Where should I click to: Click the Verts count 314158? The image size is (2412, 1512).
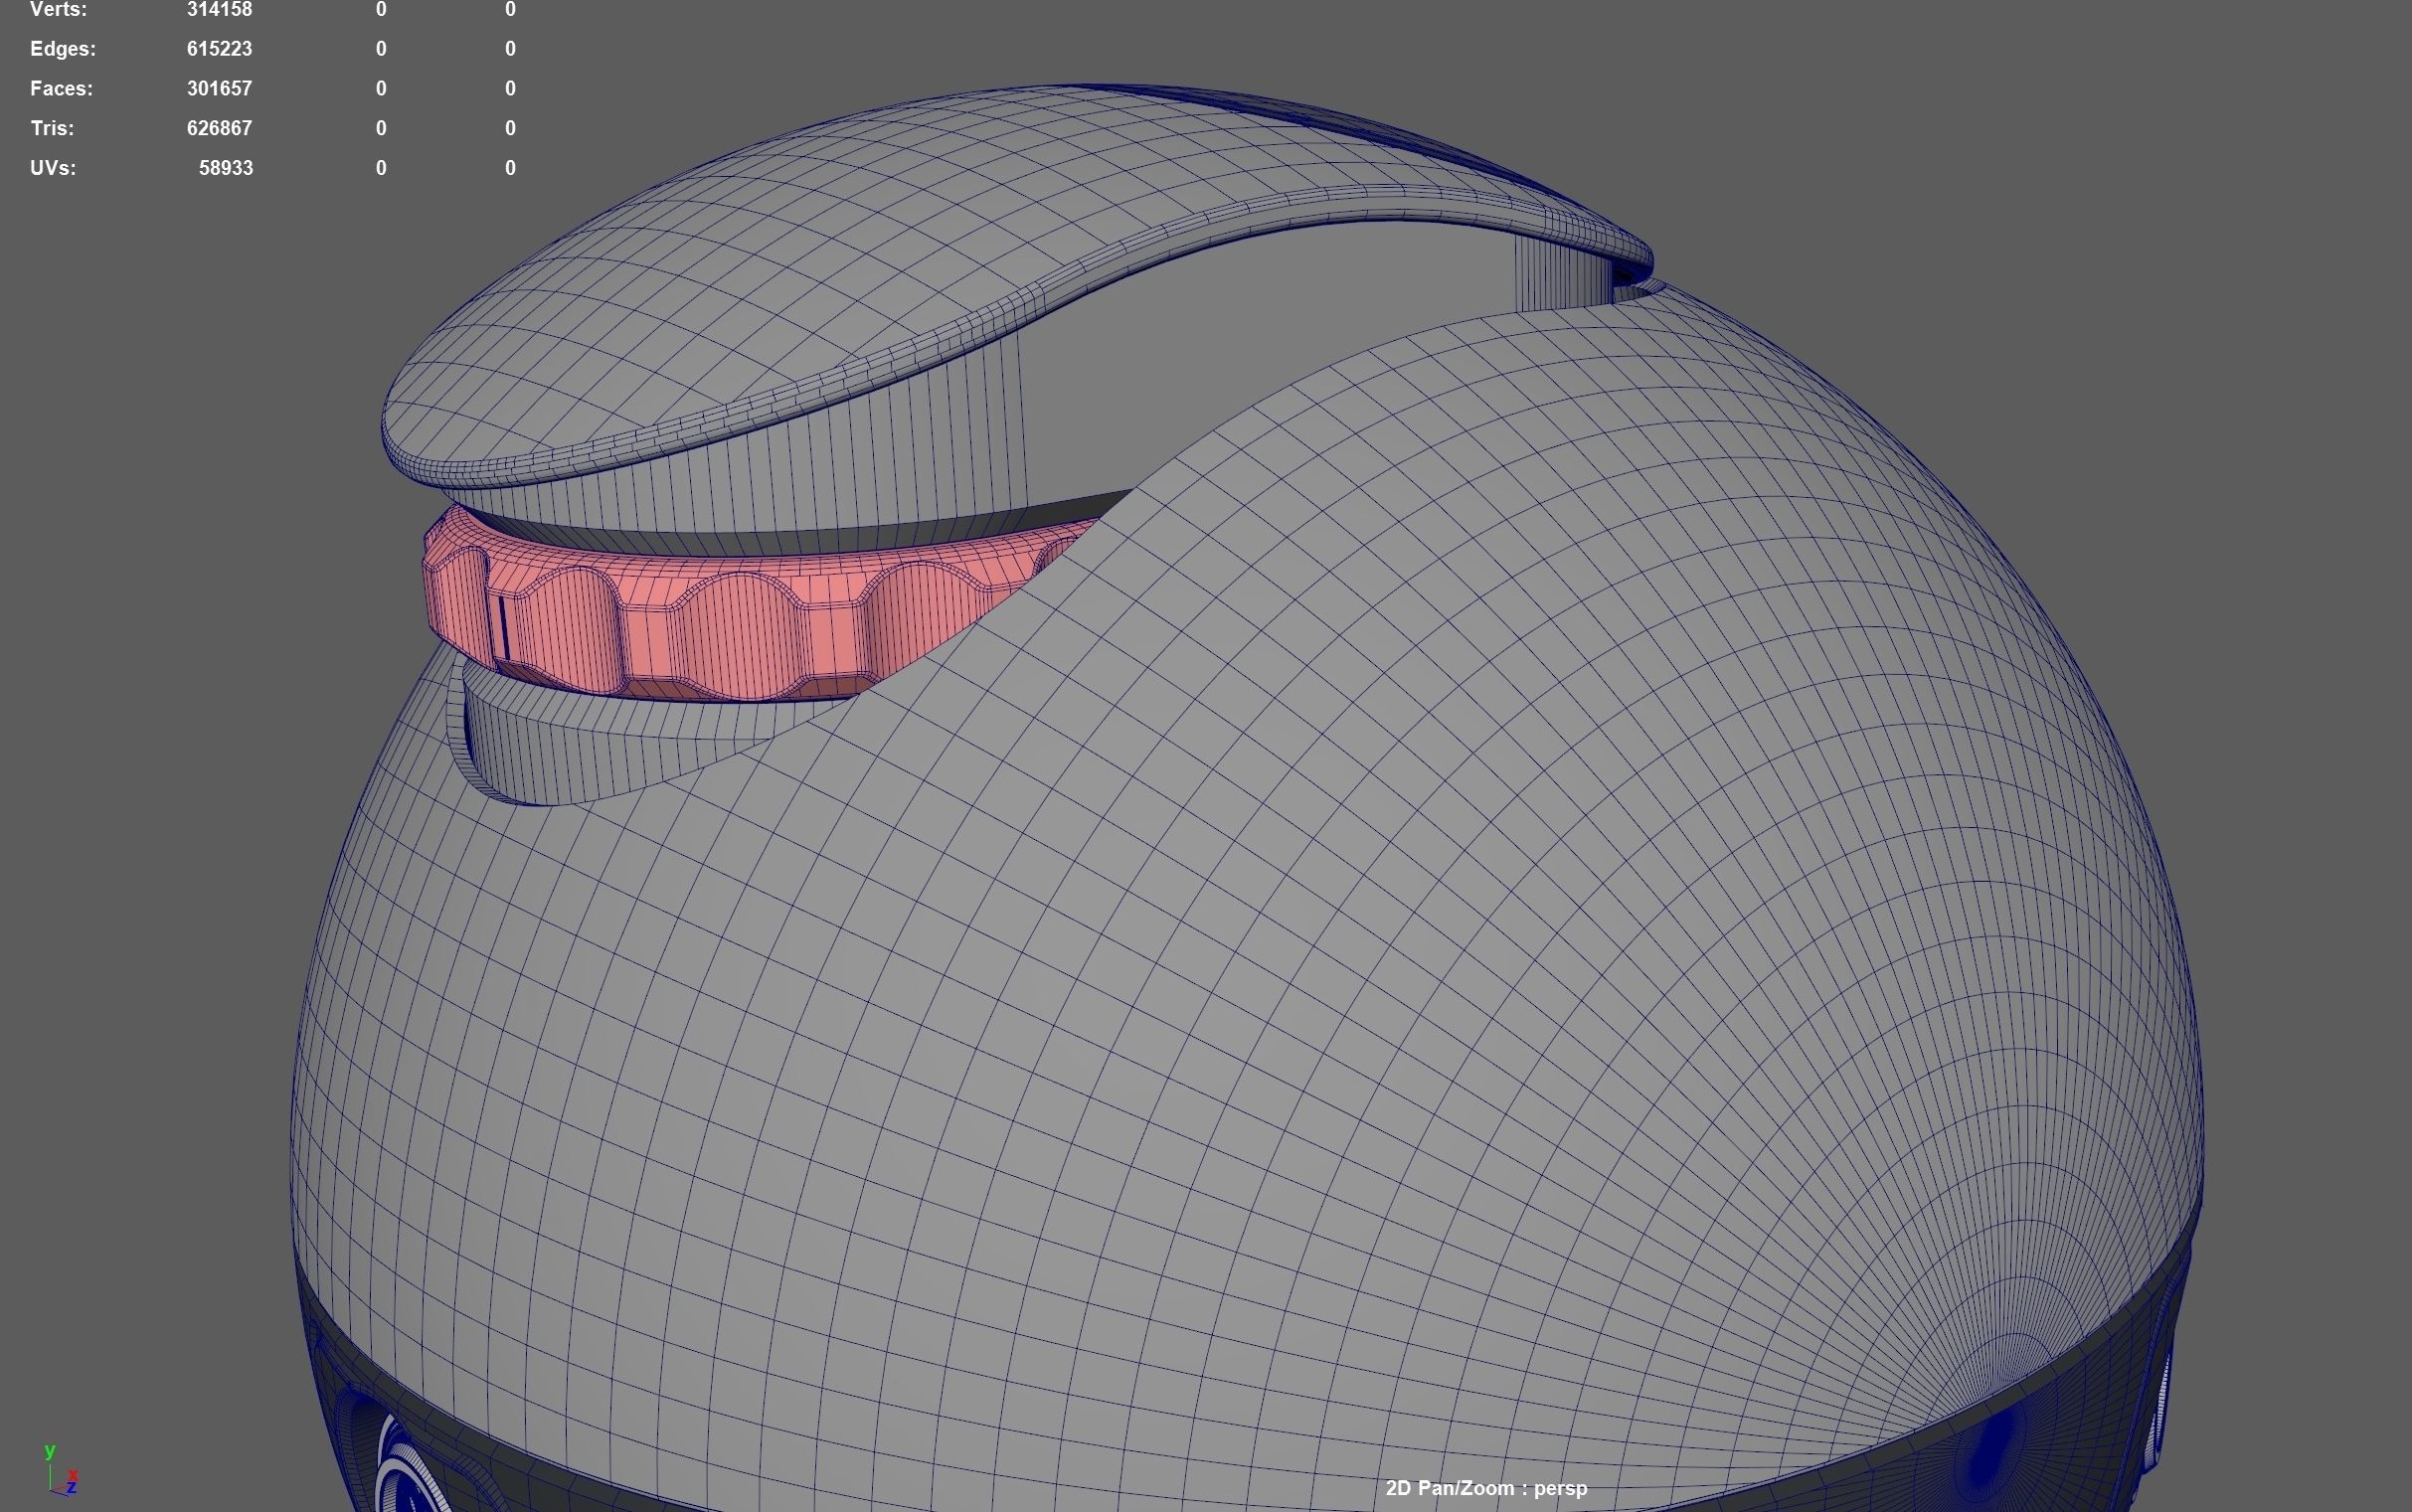(219, 10)
